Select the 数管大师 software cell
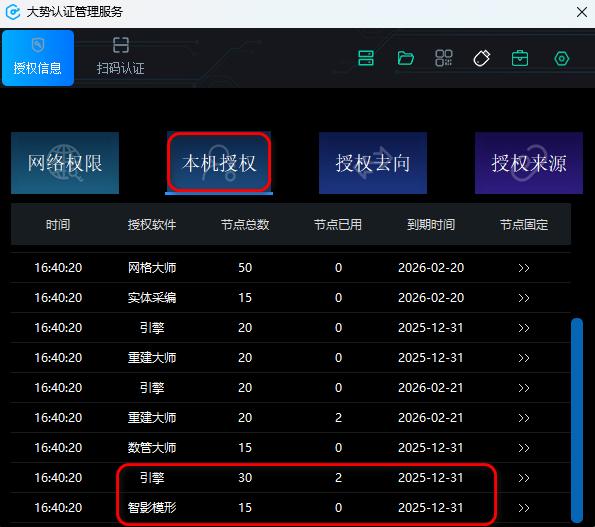Viewport: 595px width, 527px height. [x=152, y=448]
